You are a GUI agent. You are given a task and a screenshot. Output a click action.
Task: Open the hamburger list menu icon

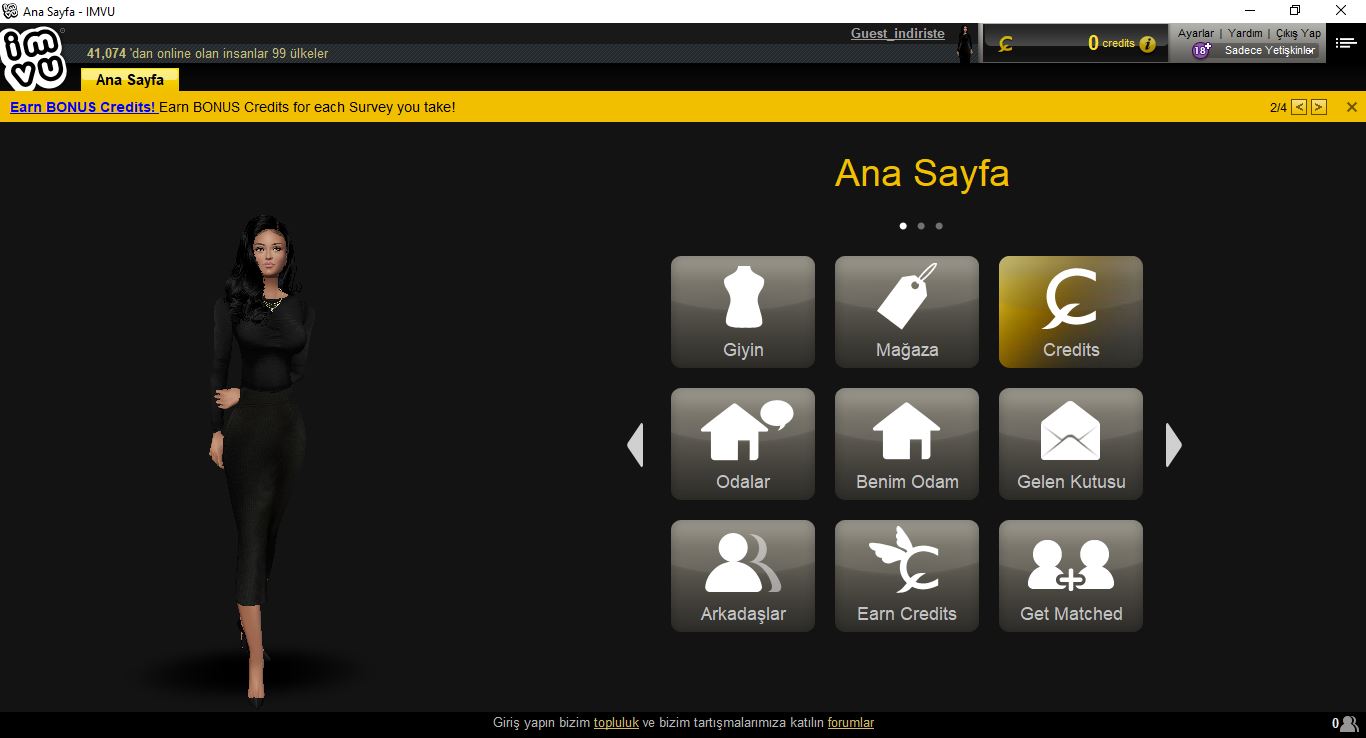(x=1346, y=43)
